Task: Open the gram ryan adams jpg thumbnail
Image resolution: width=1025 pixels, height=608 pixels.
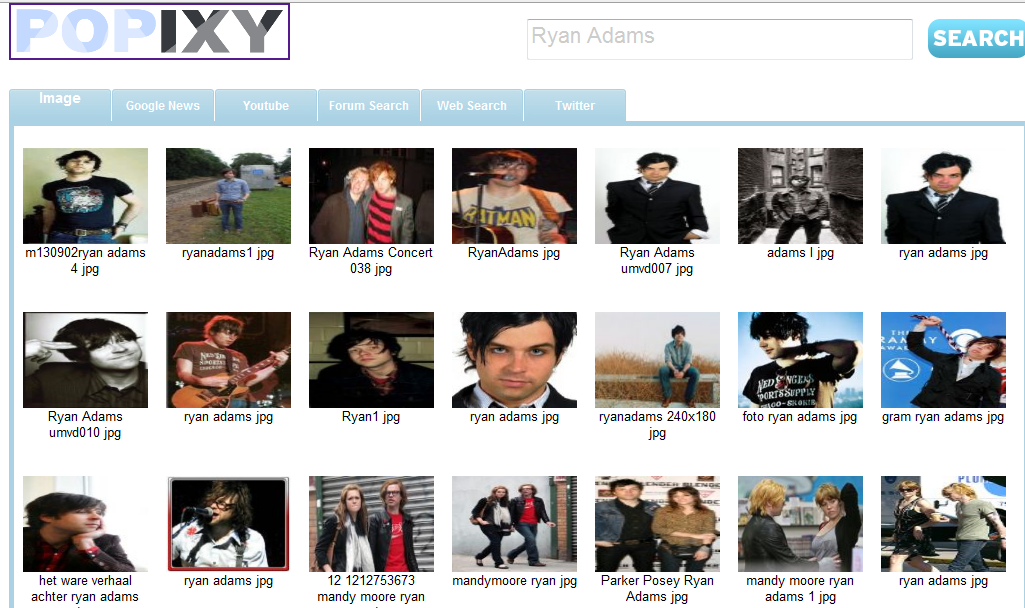Action: tap(943, 360)
